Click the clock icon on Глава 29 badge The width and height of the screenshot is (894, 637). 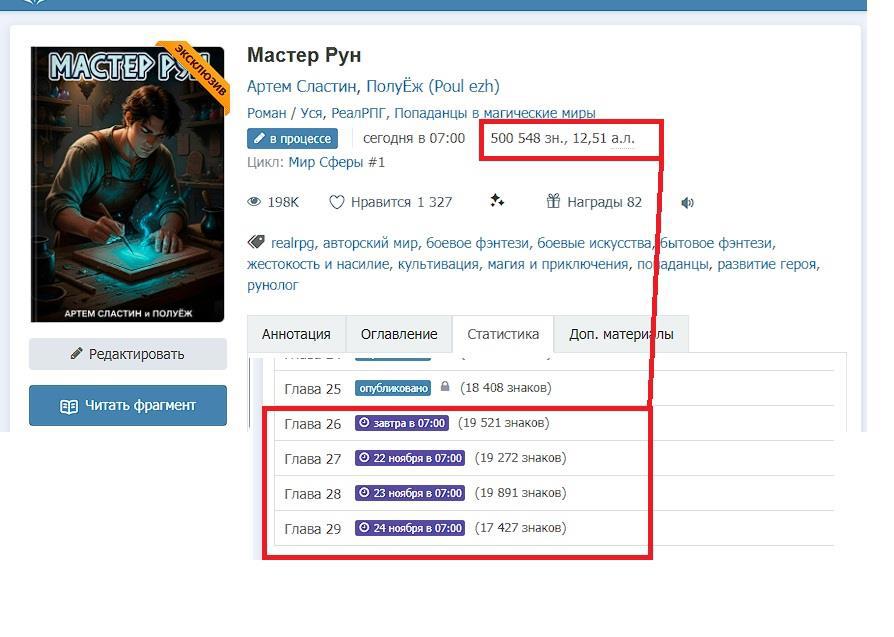364,528
